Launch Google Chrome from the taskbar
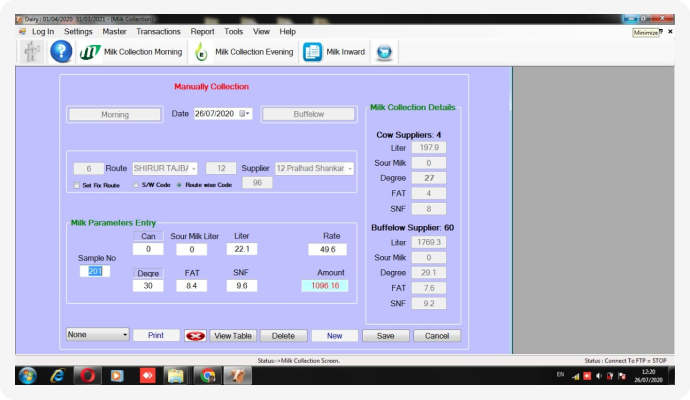The height and width of the screenshot is (400, 690). (x=207, y=376)
